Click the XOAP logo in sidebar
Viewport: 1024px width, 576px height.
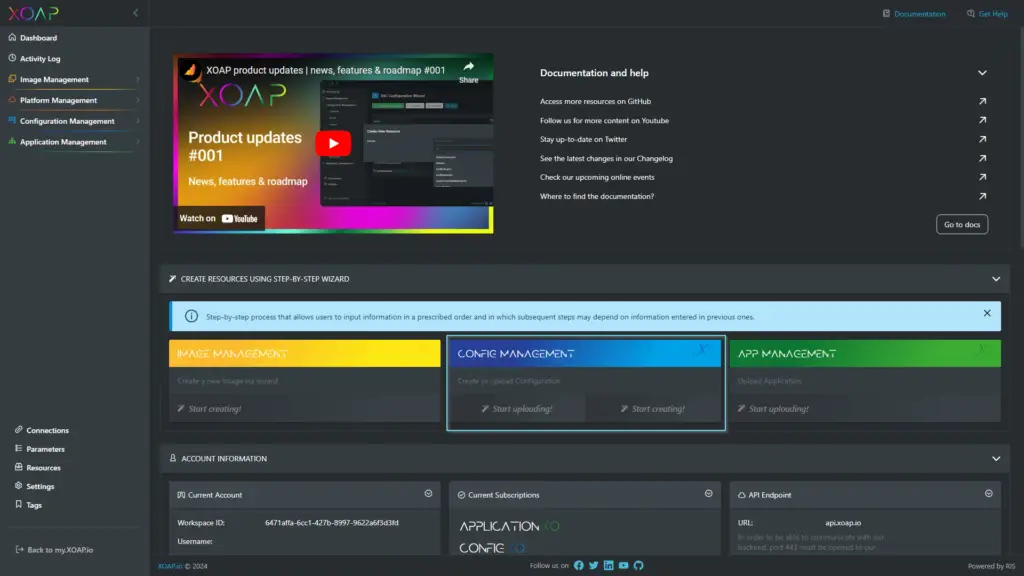click(x=33, y=13)
